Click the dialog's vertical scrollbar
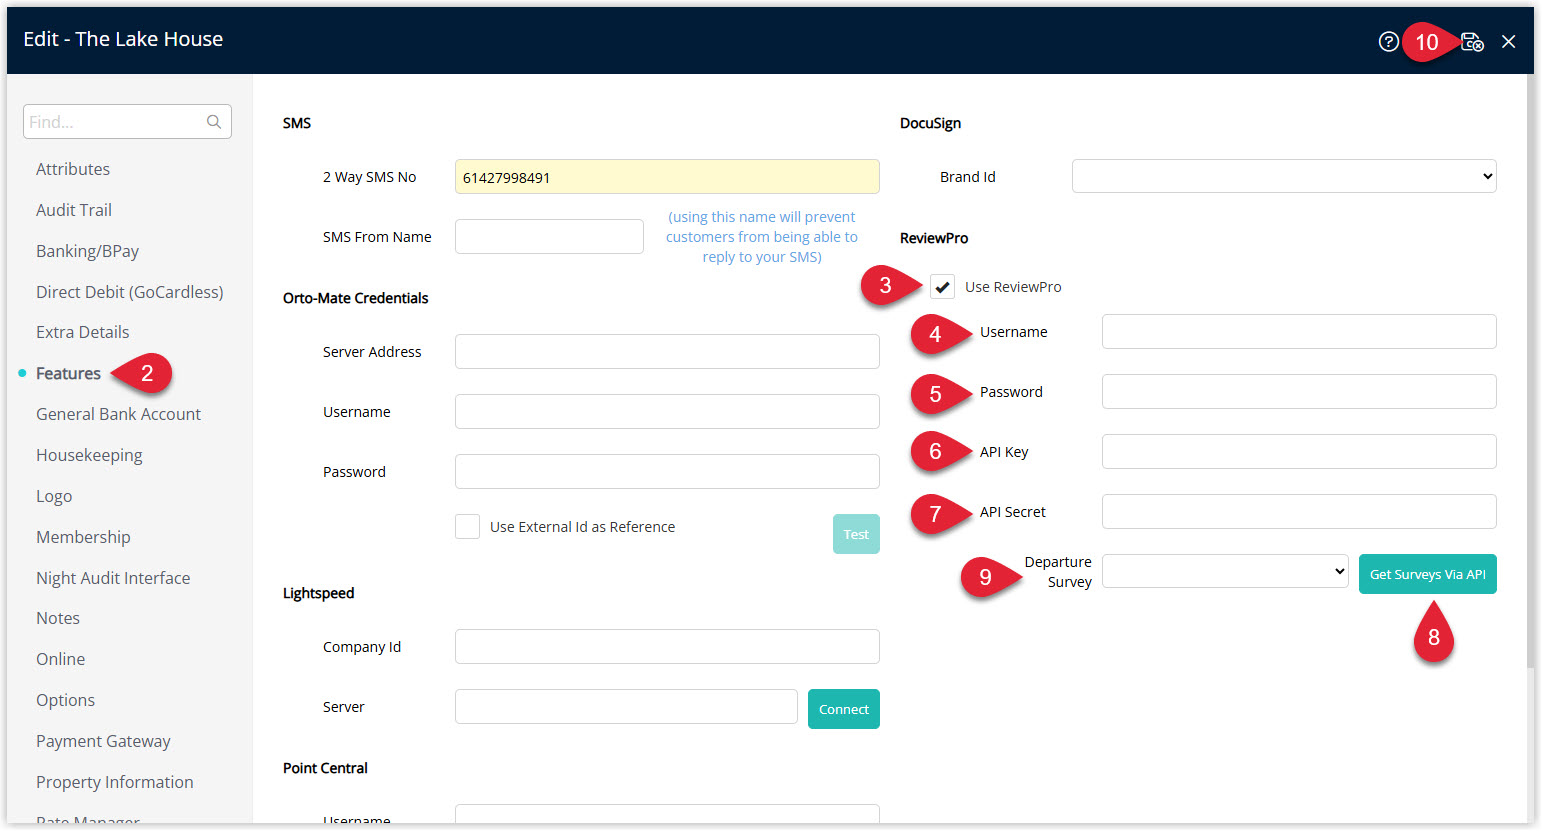Image resolution: width=1542 pixels, height=831 pixels. (x=1530, y=370)
